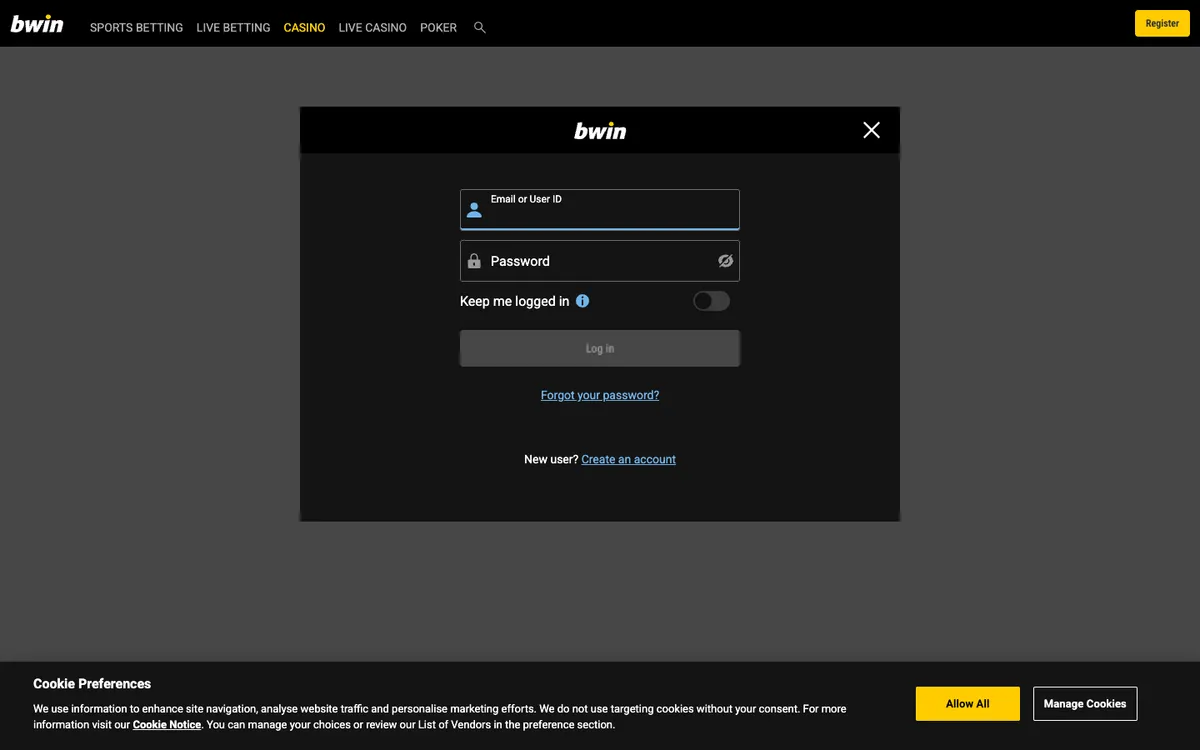Accept cookies with Allow All

(968, 704)
